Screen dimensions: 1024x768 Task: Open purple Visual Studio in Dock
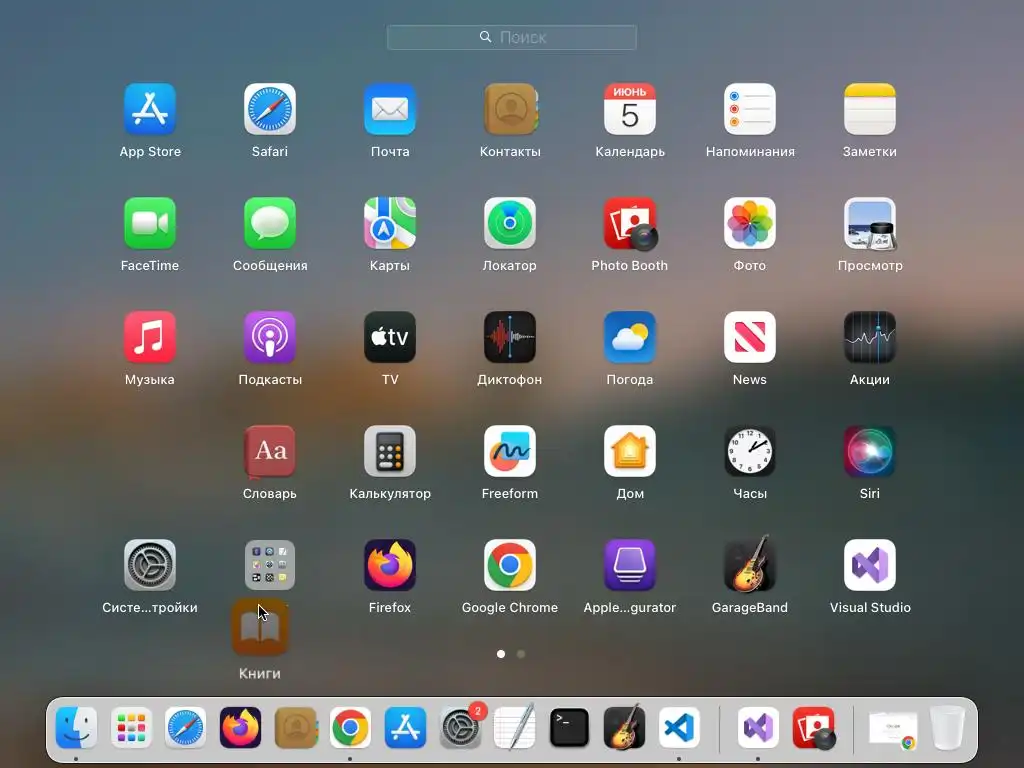[758, 728]
